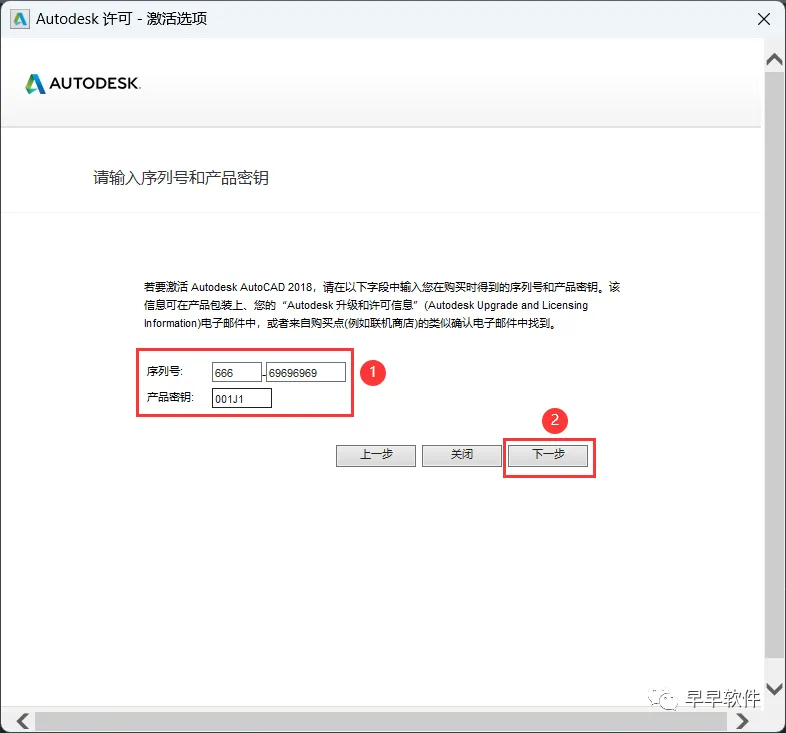Click the text Autodesk Upgrade and Licensing

[508, 305]
